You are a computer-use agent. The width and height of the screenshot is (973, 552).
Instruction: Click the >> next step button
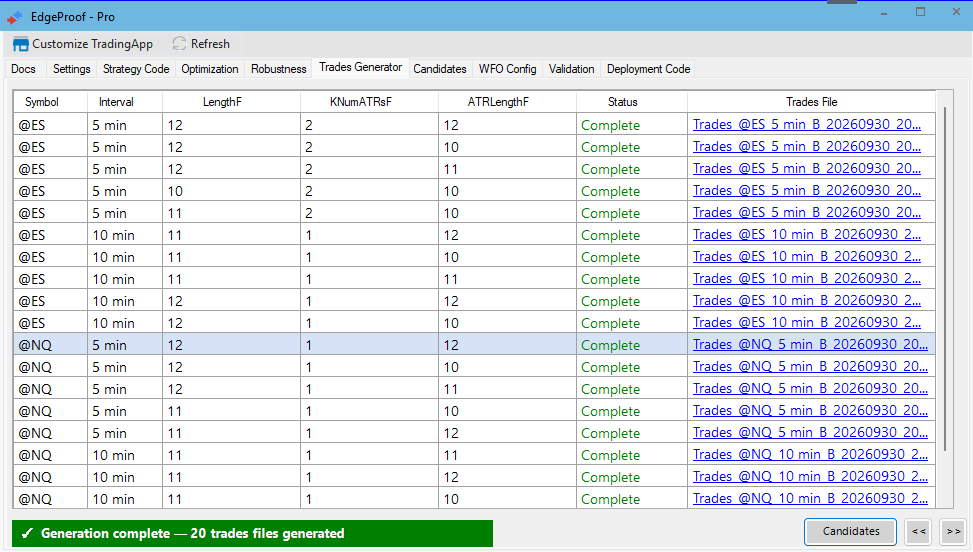pyautogui.click(x=953, y=532)
